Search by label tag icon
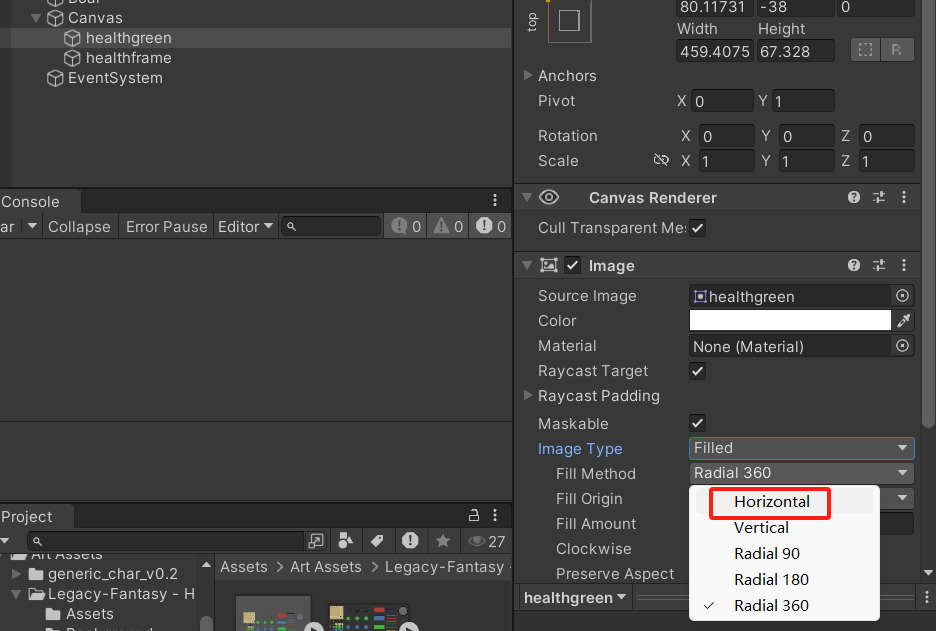The width and height of the screenshot is (936, 631). coord(377,541)
